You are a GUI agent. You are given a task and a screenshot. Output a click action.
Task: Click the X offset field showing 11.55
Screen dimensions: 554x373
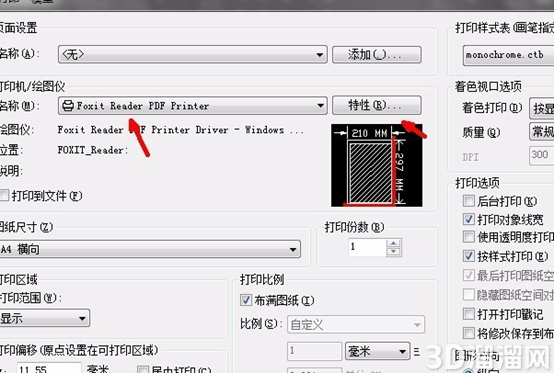click(48, 368)
